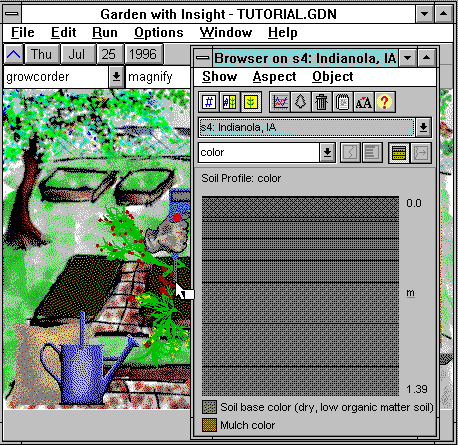Click the color aspect text field
This screenshot has height=445, width=458.
pyautogui.click(x=259, y=153)
